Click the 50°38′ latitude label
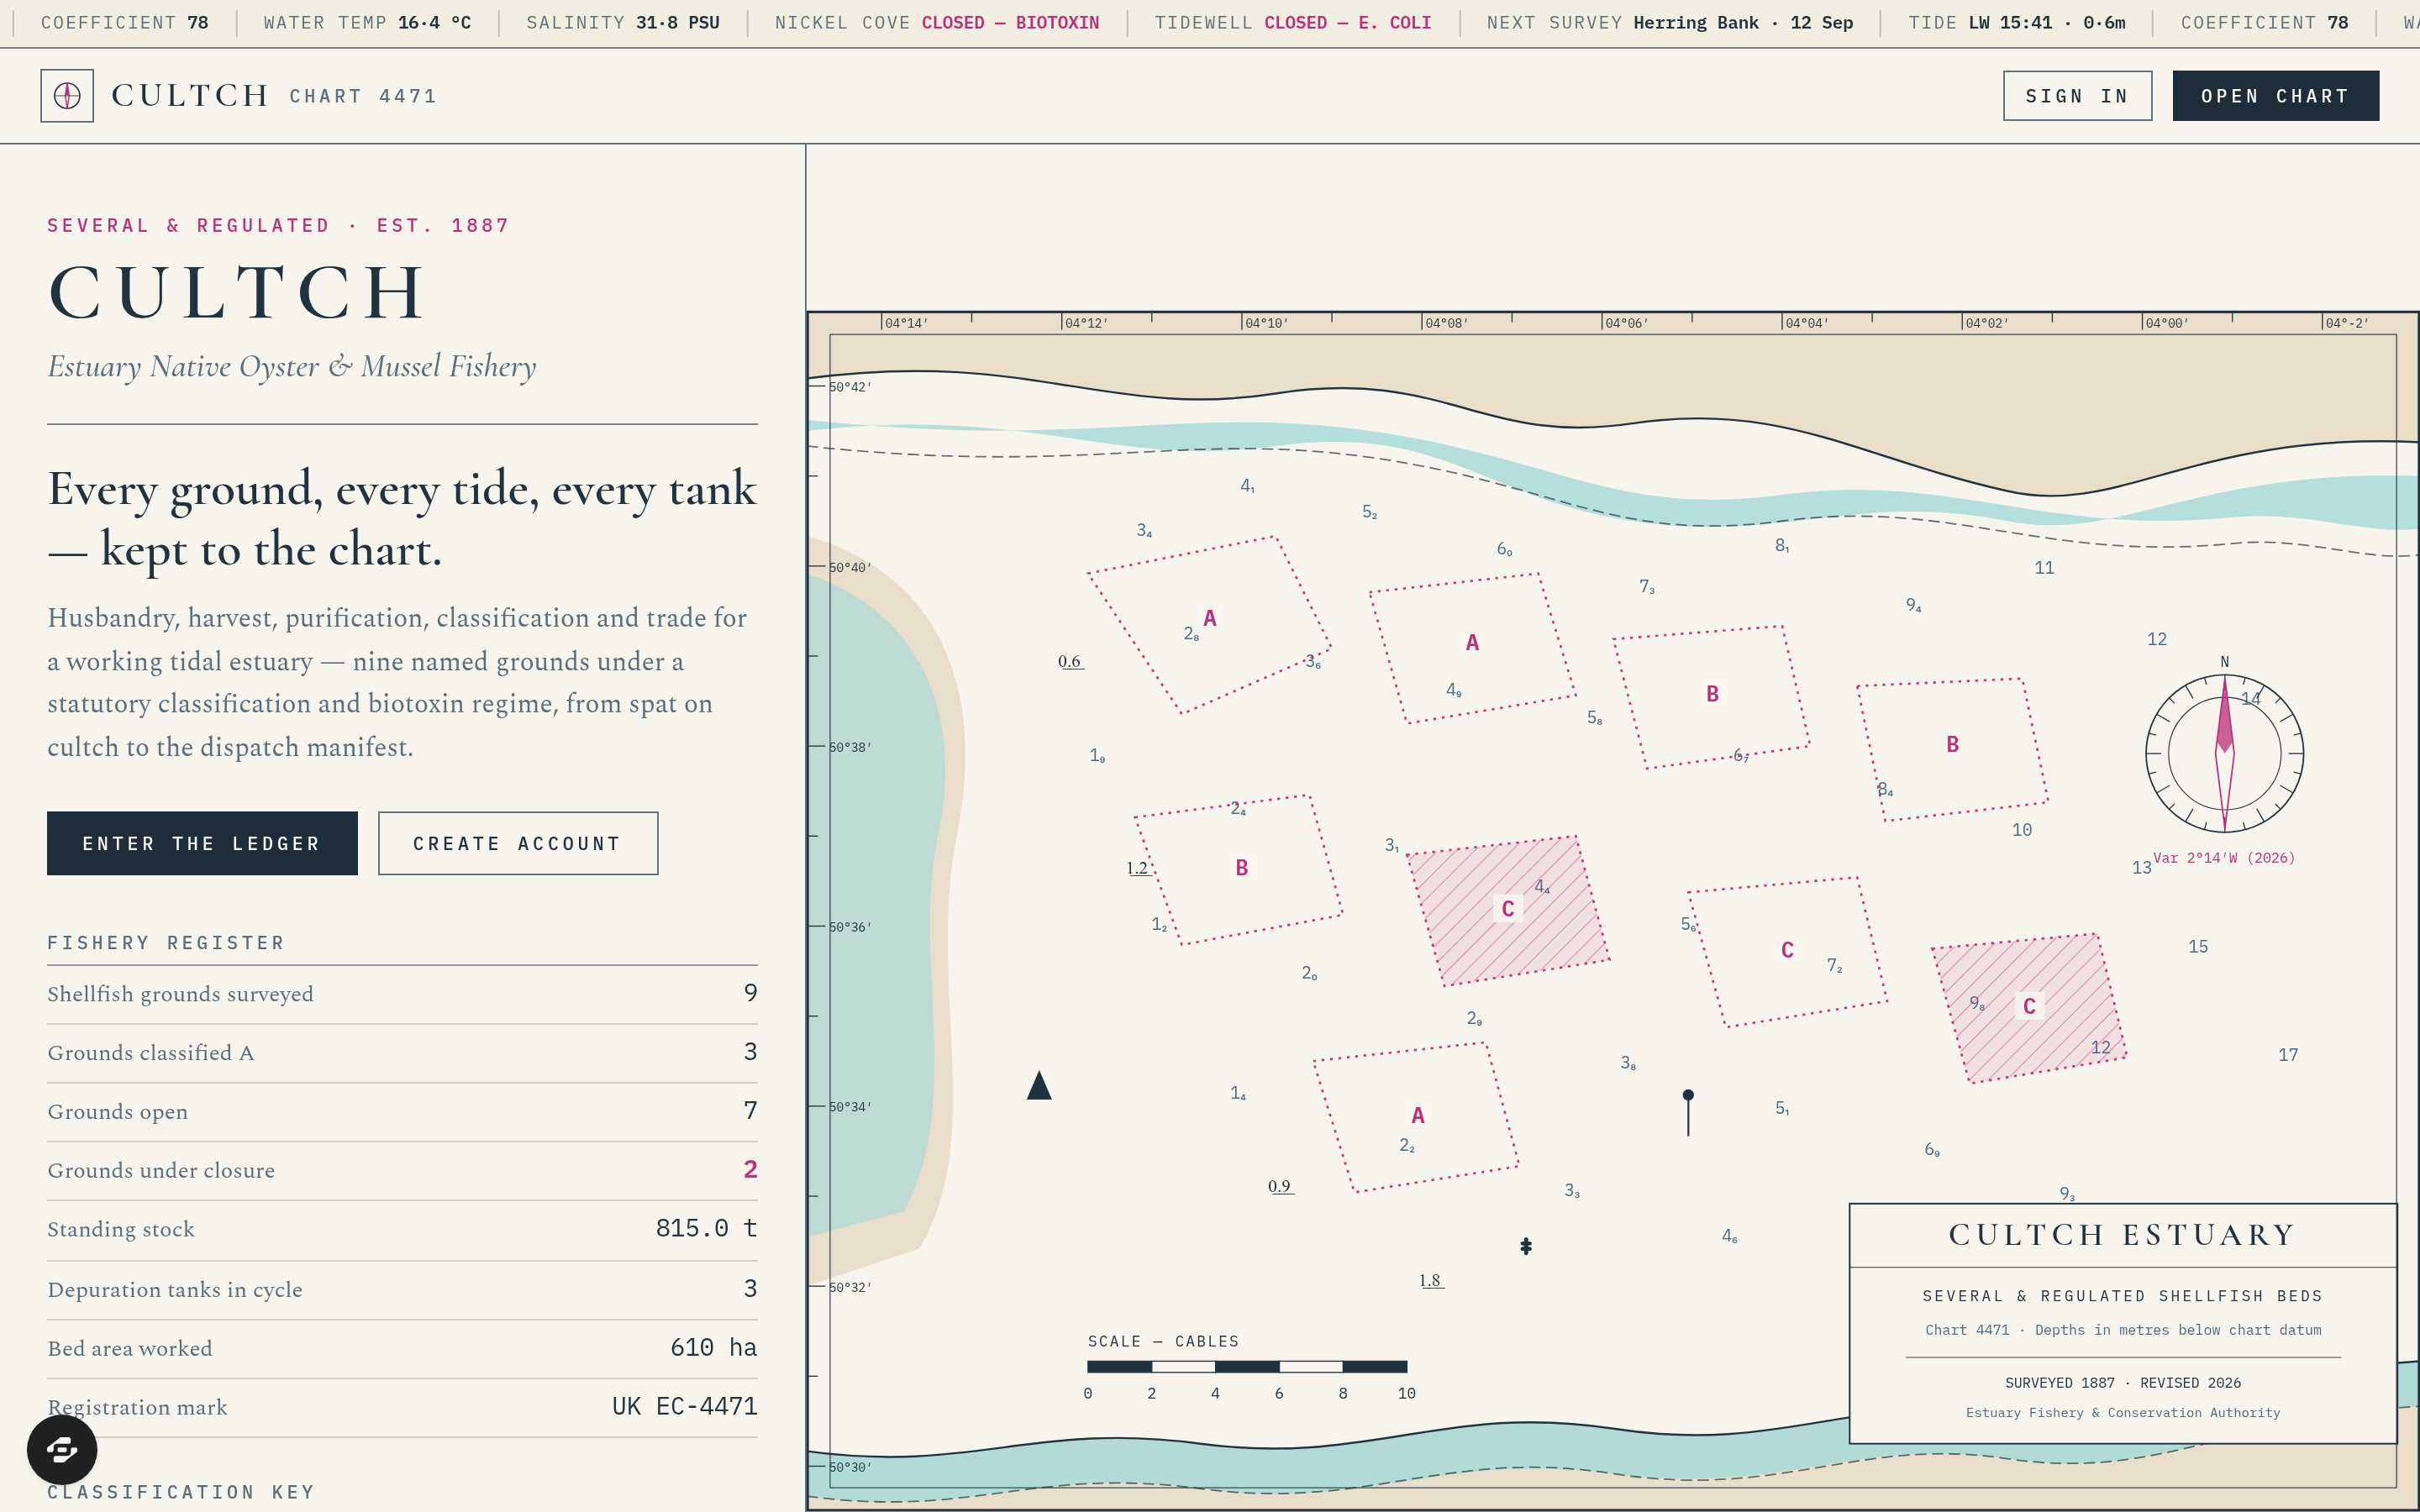Image resolution: width=2420 pixels, height=1512 pixels. coord(850,747)
